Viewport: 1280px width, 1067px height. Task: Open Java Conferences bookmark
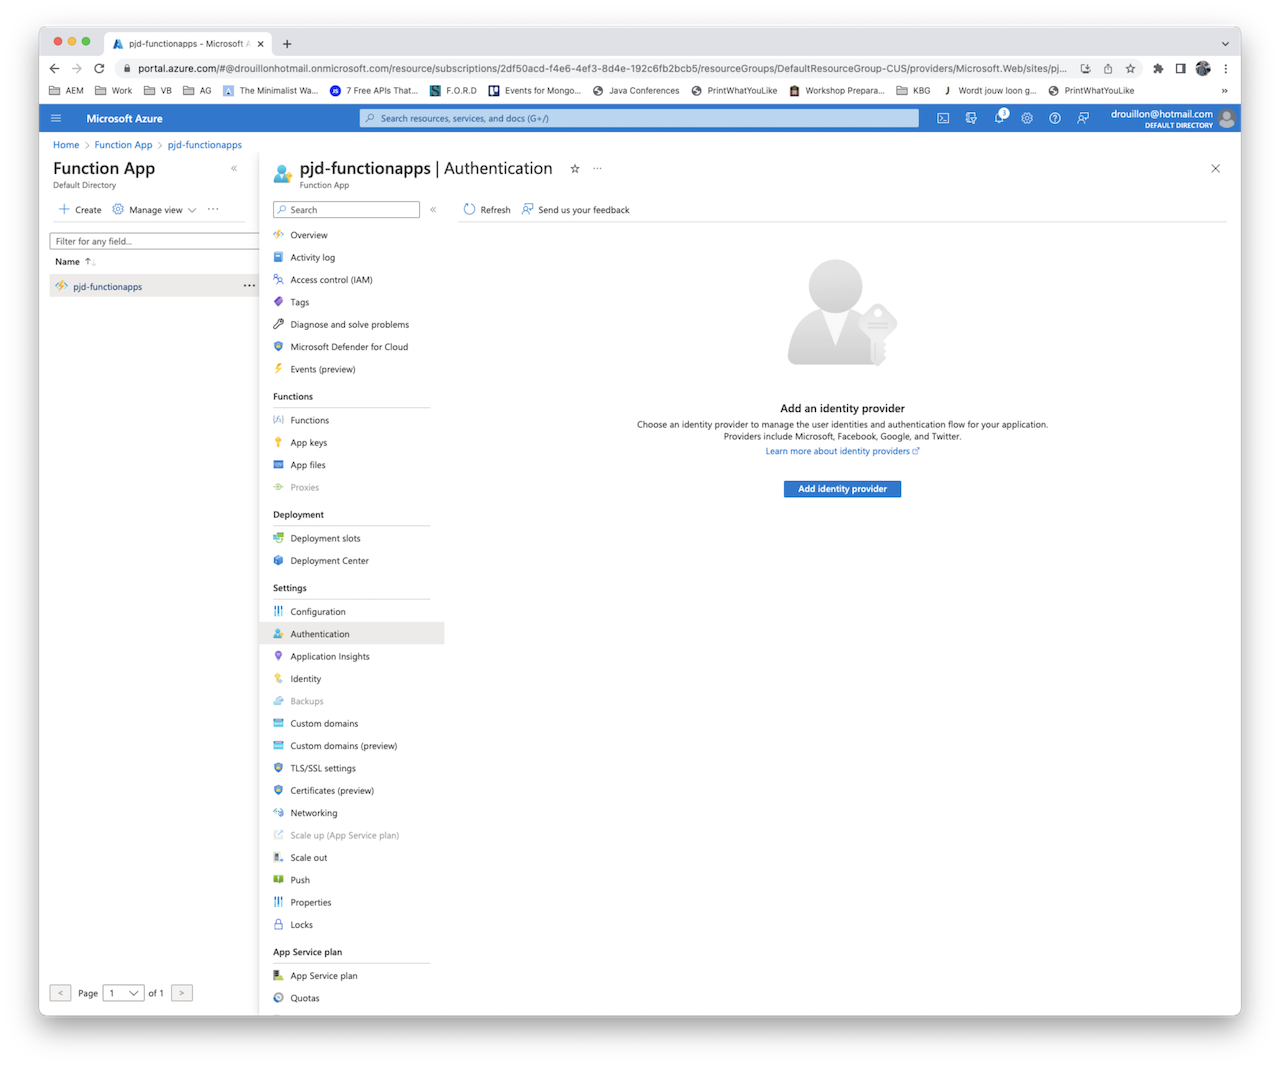point(636,91)
